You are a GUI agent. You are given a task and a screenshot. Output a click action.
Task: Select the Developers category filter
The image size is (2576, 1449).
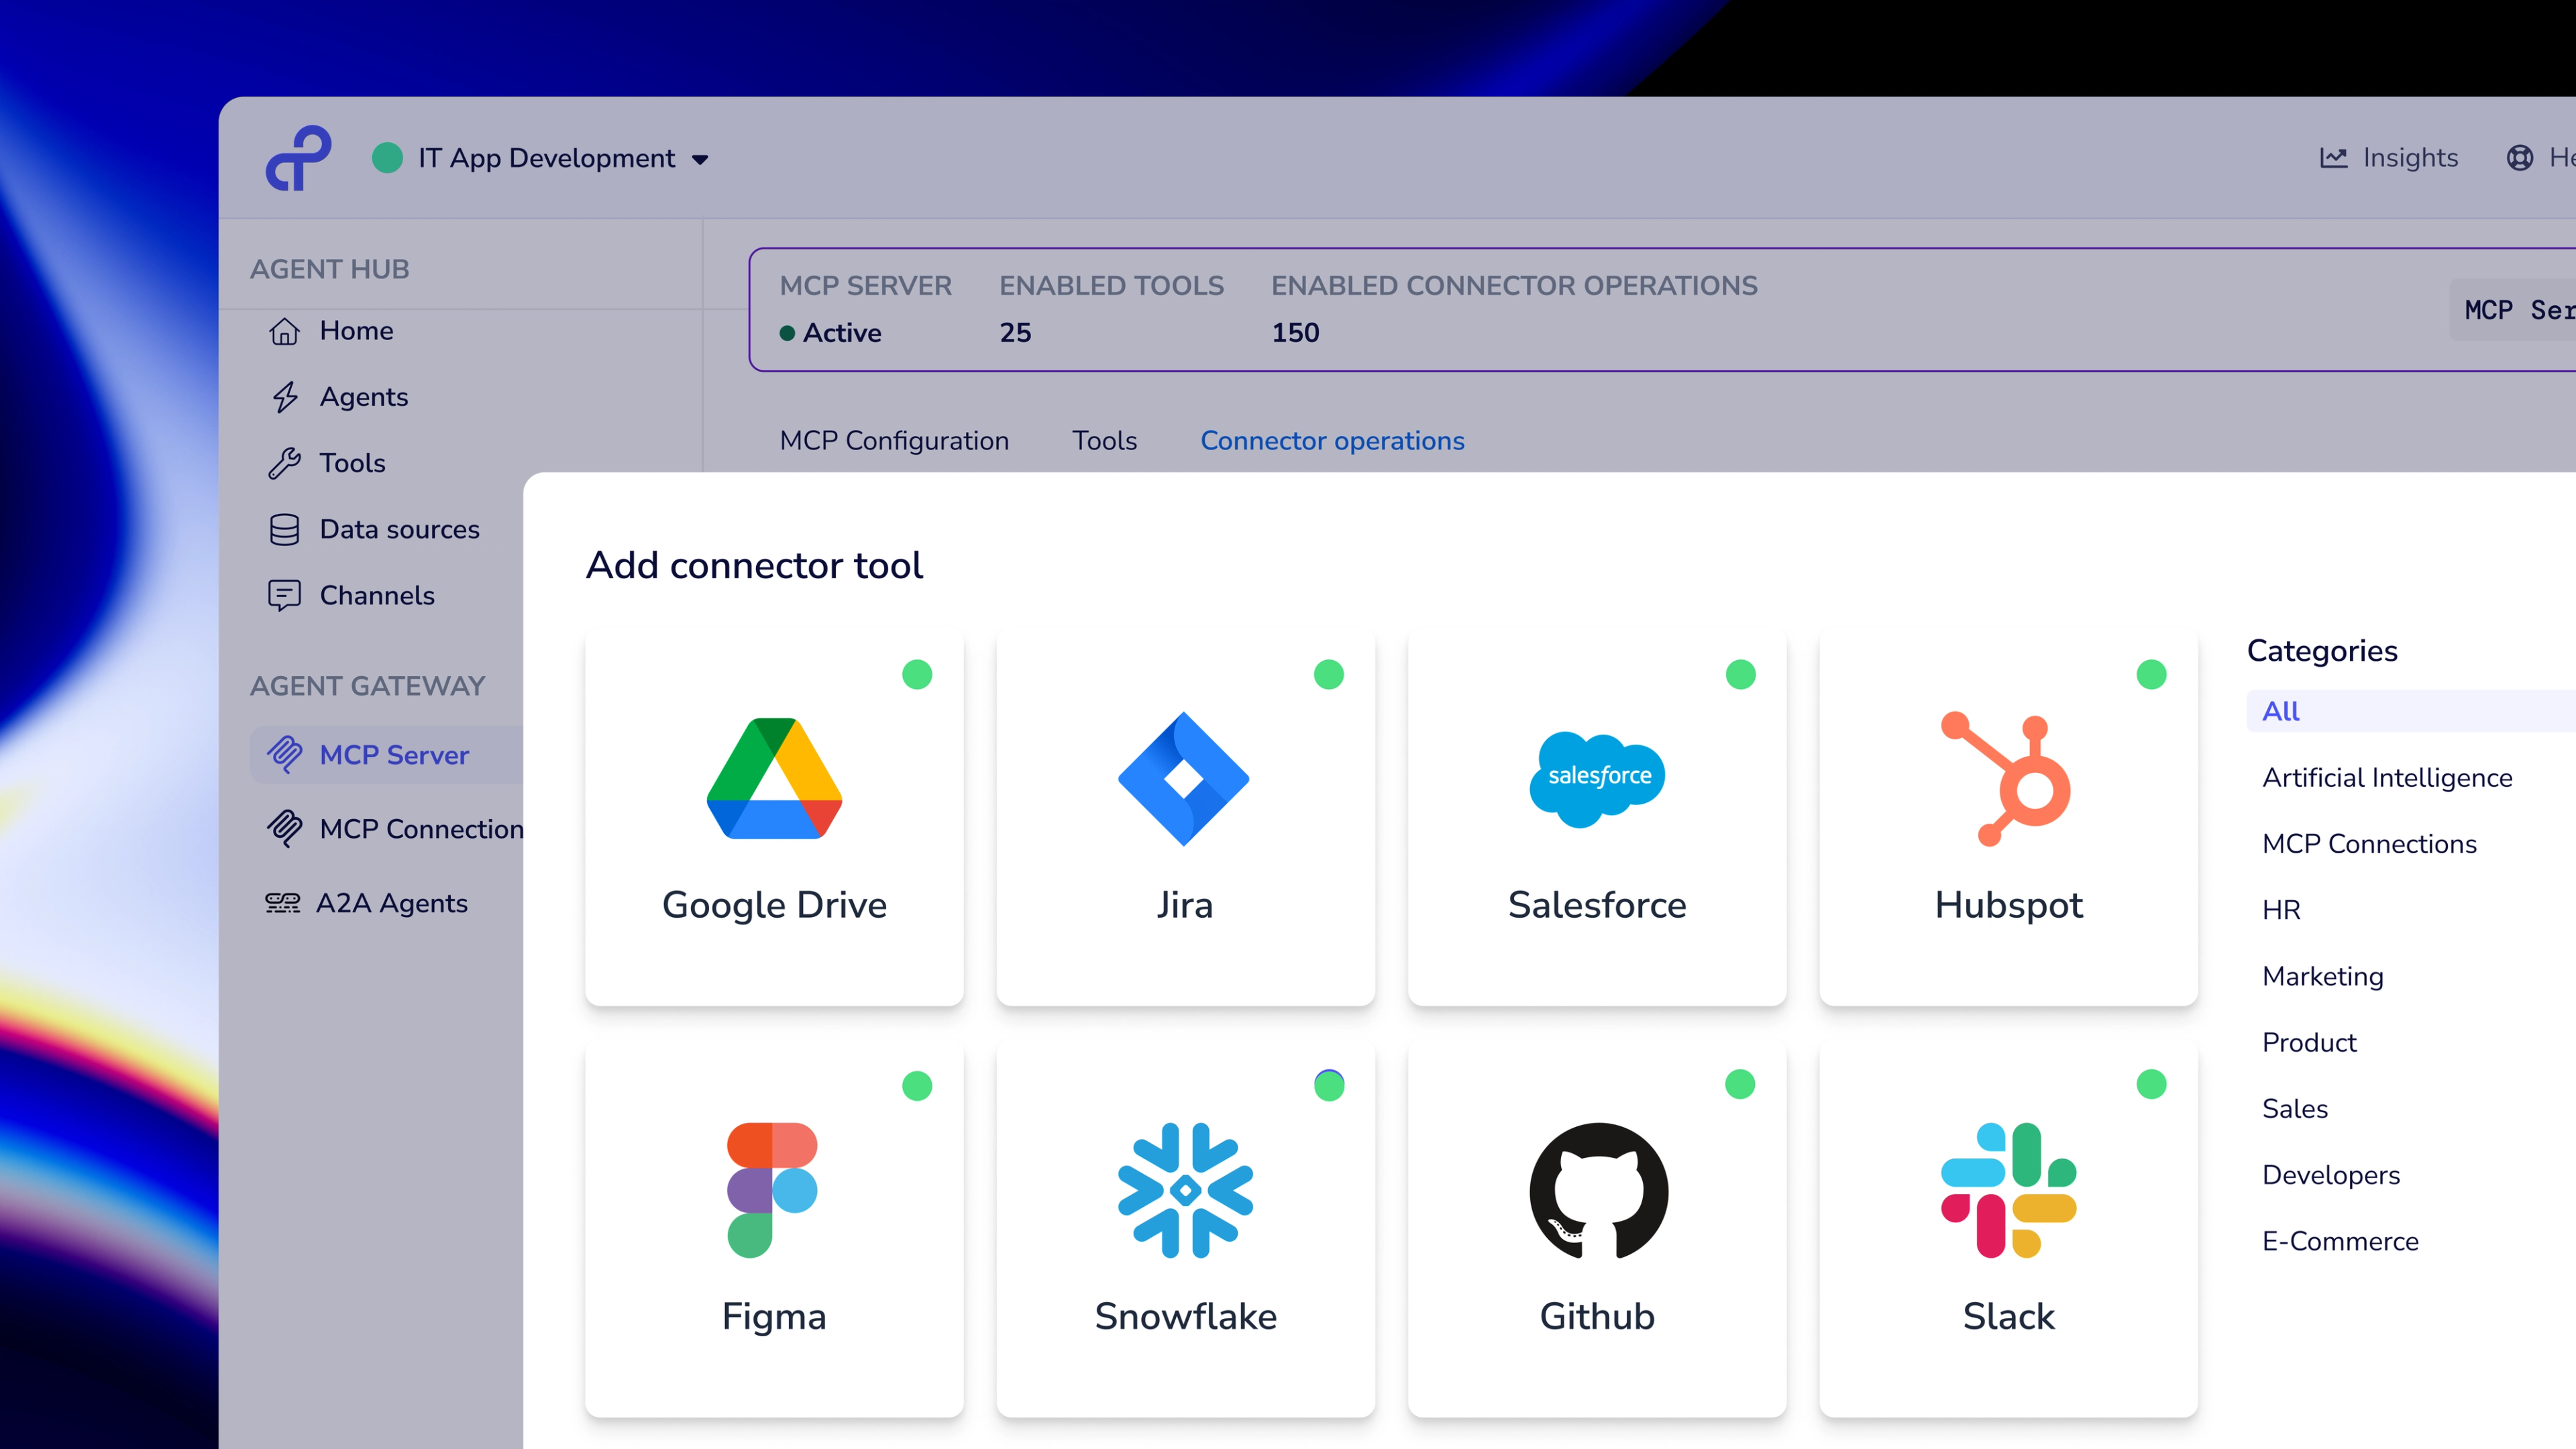point(2331,1175)
